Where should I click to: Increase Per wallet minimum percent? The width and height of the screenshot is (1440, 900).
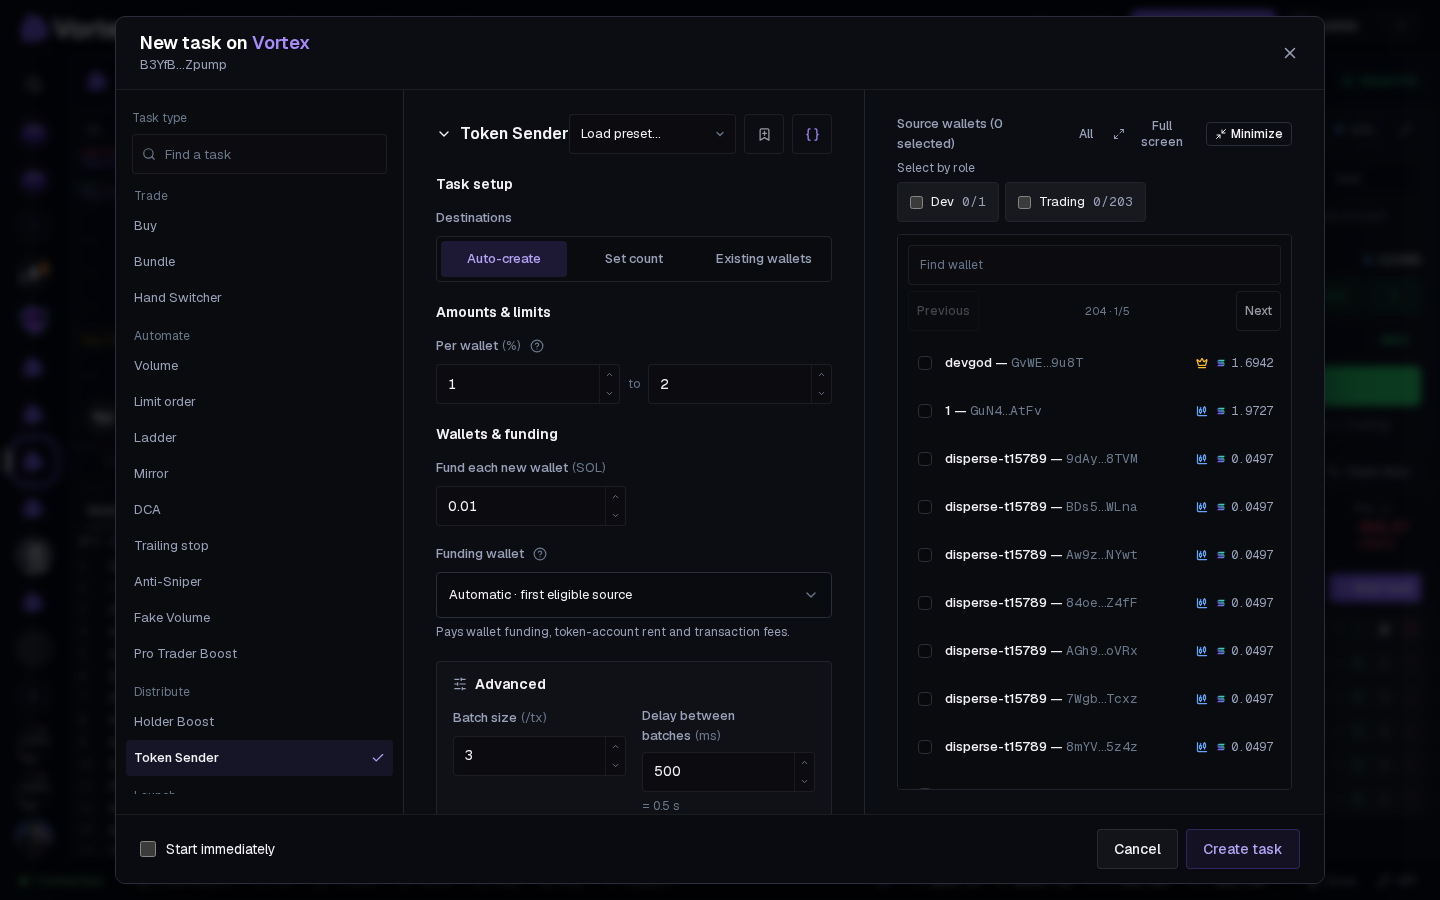(609, 375)
